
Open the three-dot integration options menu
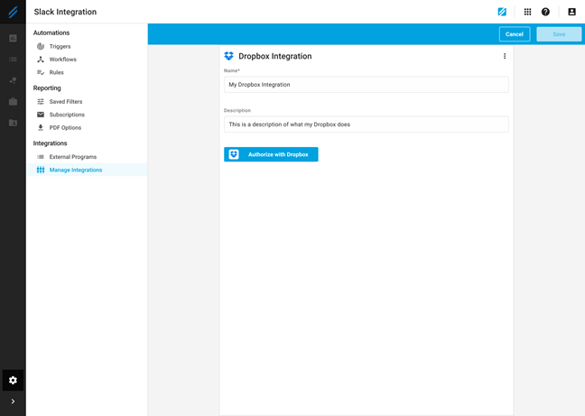point(504,56)
